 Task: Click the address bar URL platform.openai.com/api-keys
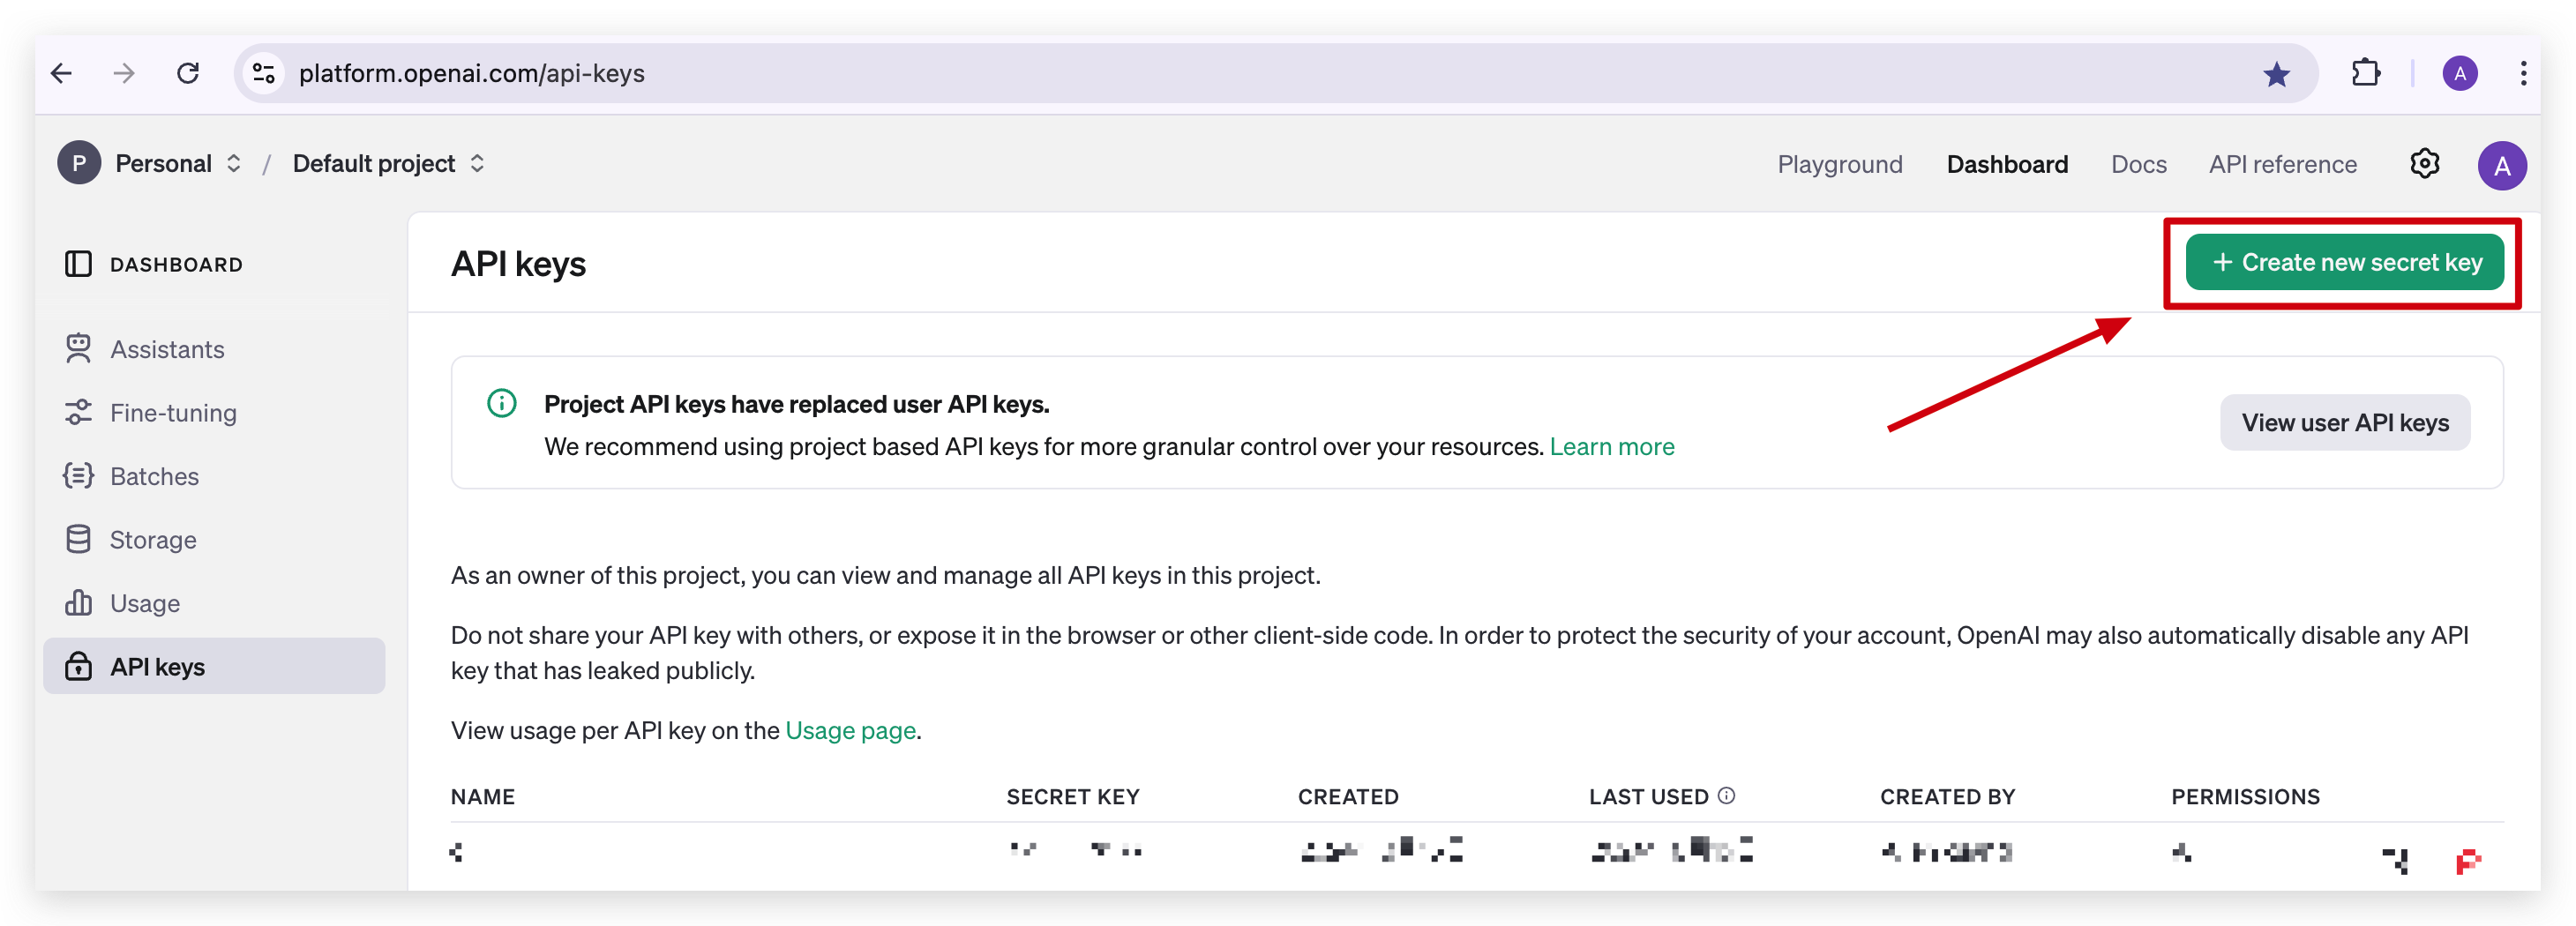(x=471, y=74)
